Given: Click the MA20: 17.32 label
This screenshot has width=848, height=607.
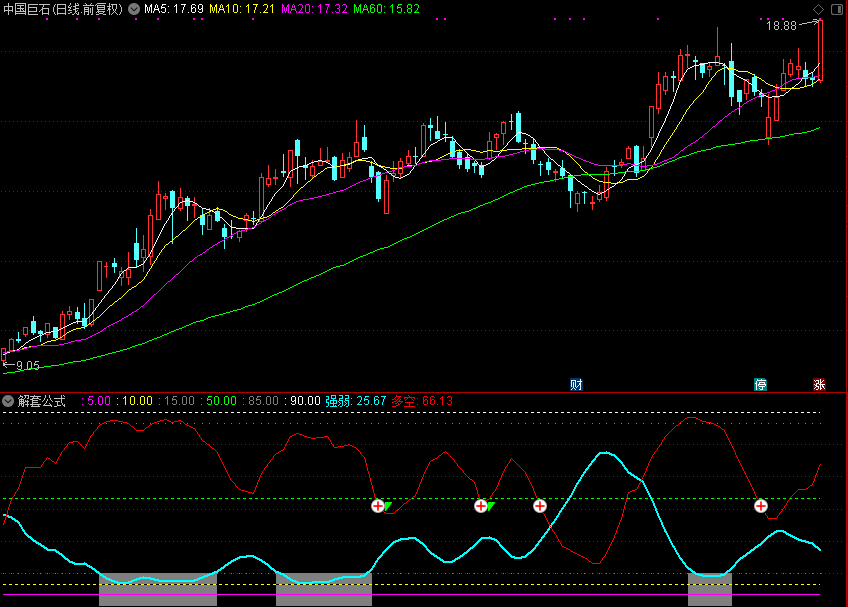Looking at the screenshot, I should (x=314, y=9).
